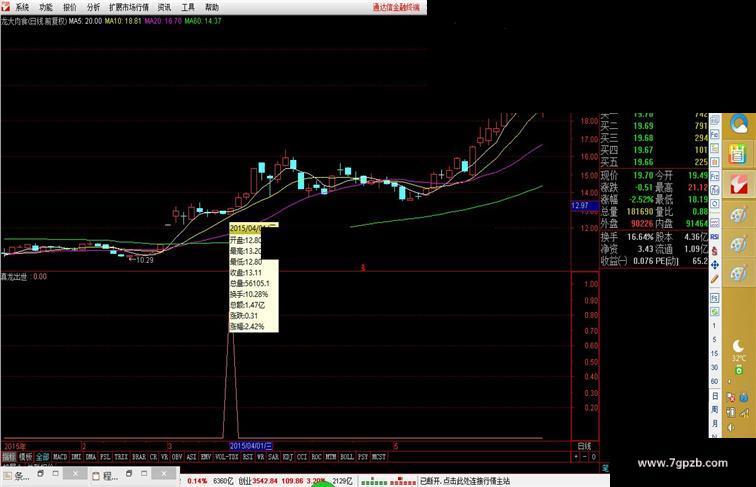Open the cloud browser icon in taskbar

[x=739, y=124]
